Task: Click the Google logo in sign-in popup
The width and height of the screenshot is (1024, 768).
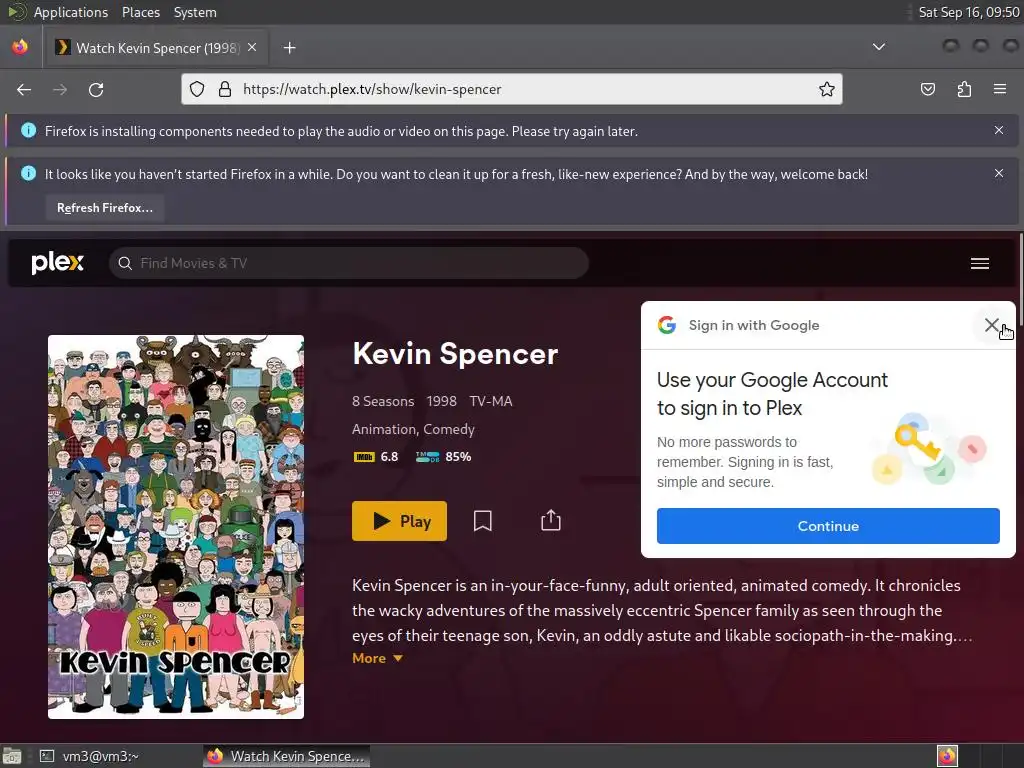Action: [x=667, y=325]
